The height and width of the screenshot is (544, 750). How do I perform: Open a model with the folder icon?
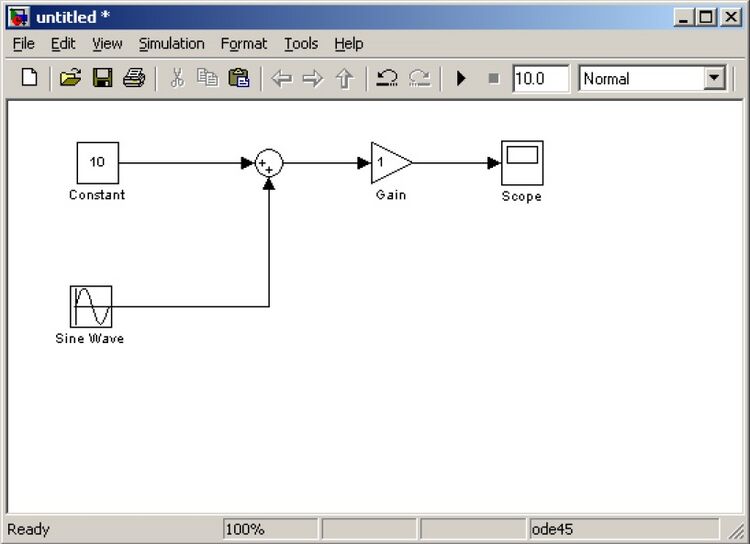click(x=70, y=79)
